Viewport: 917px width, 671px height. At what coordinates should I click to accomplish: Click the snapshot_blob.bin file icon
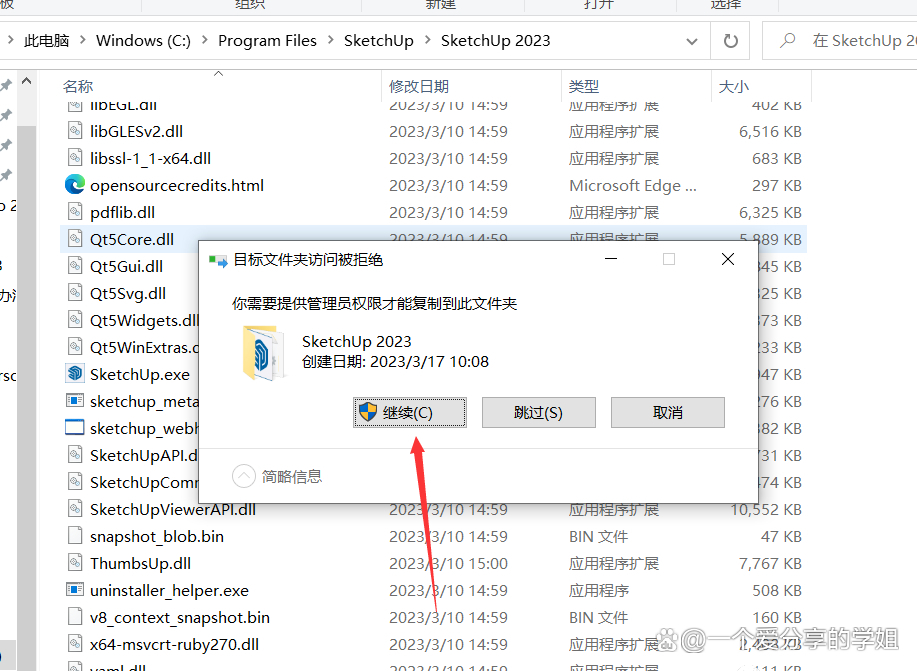(x=75, y=535)
